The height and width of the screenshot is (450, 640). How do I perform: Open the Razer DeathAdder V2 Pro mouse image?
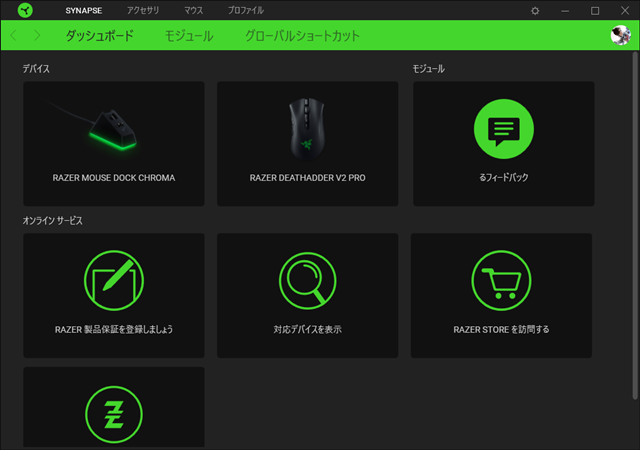(307, 129)
